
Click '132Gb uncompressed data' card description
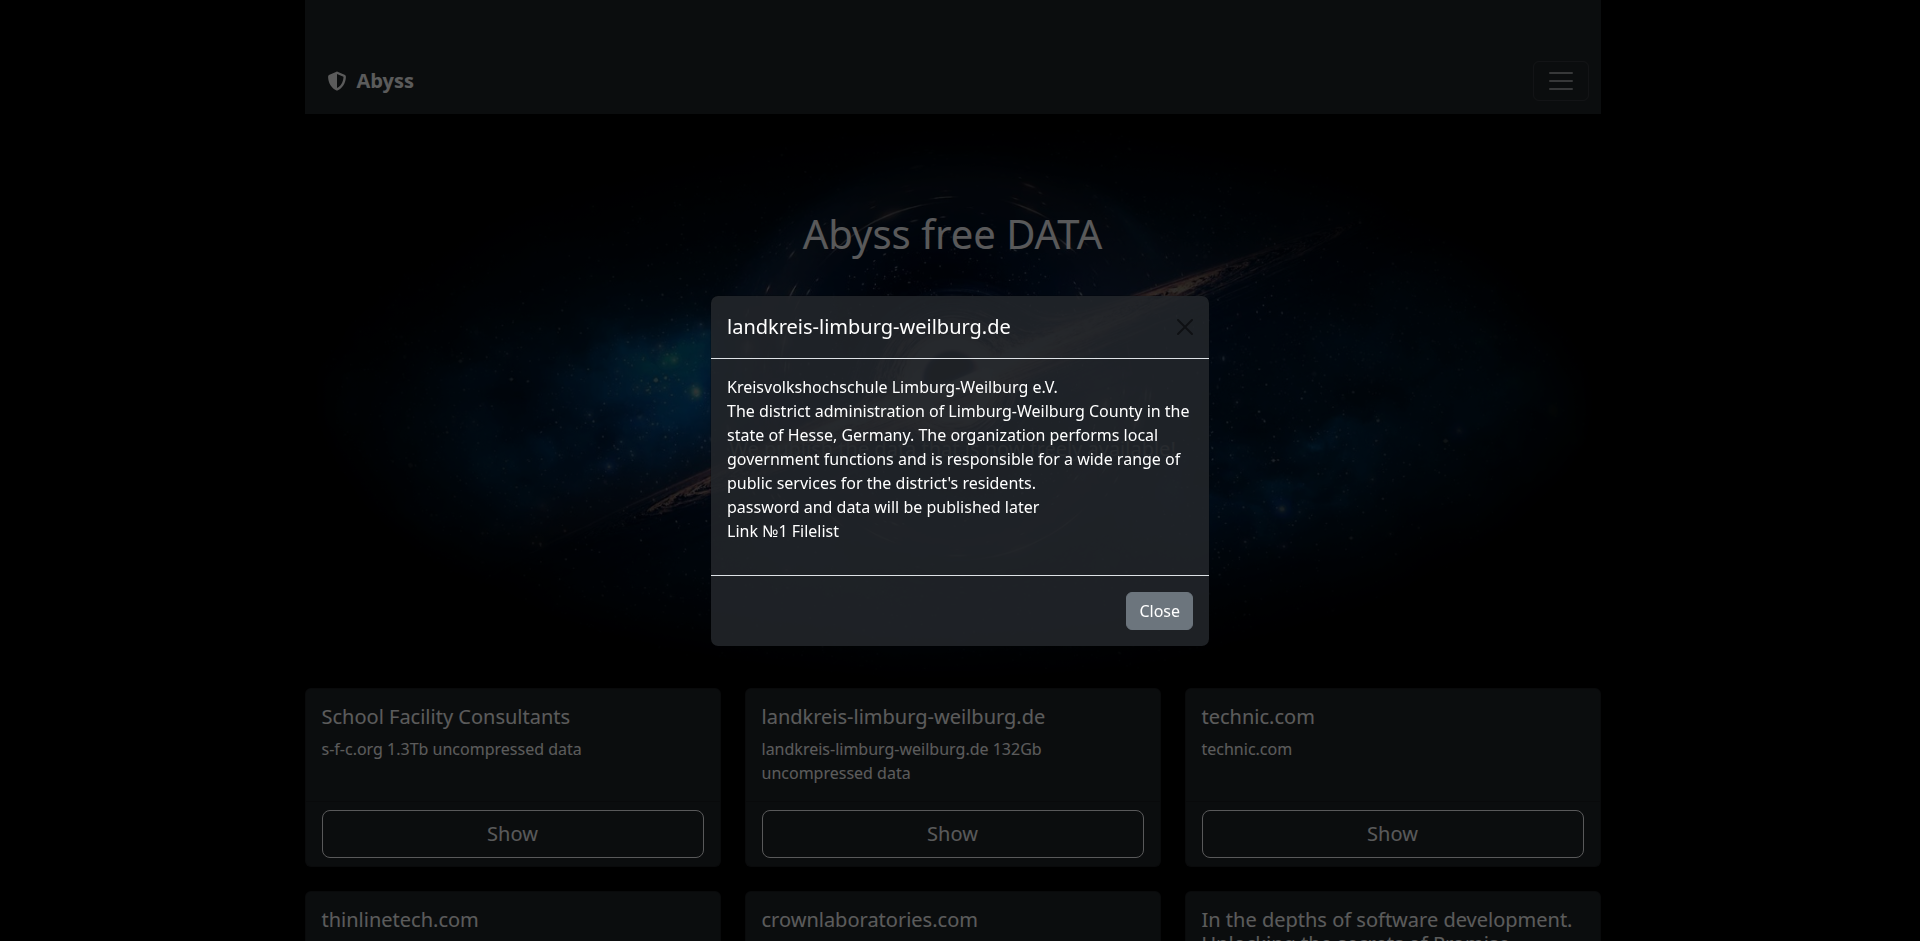[901, 761]
